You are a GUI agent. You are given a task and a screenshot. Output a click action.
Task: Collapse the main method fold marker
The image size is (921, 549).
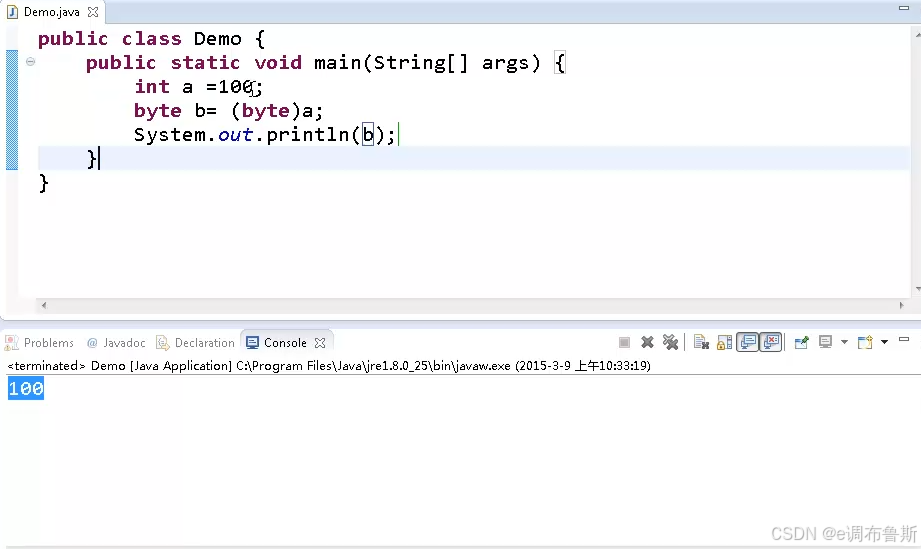pos(31,62)
